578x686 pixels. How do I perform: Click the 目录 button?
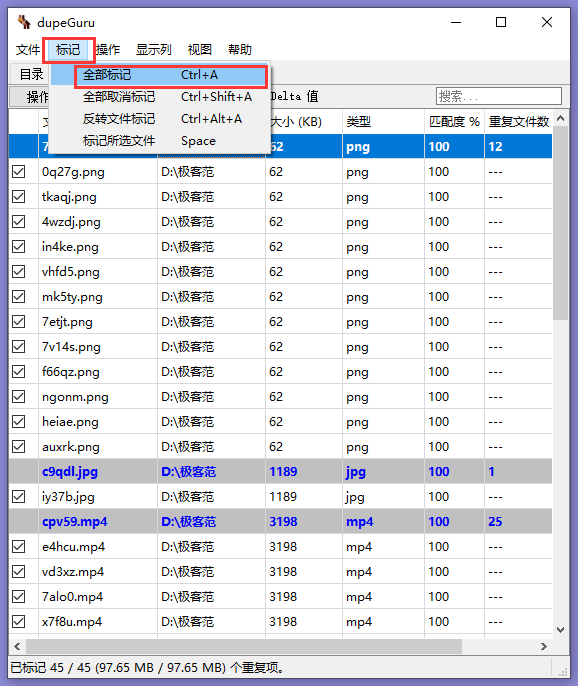click(32, 74)
